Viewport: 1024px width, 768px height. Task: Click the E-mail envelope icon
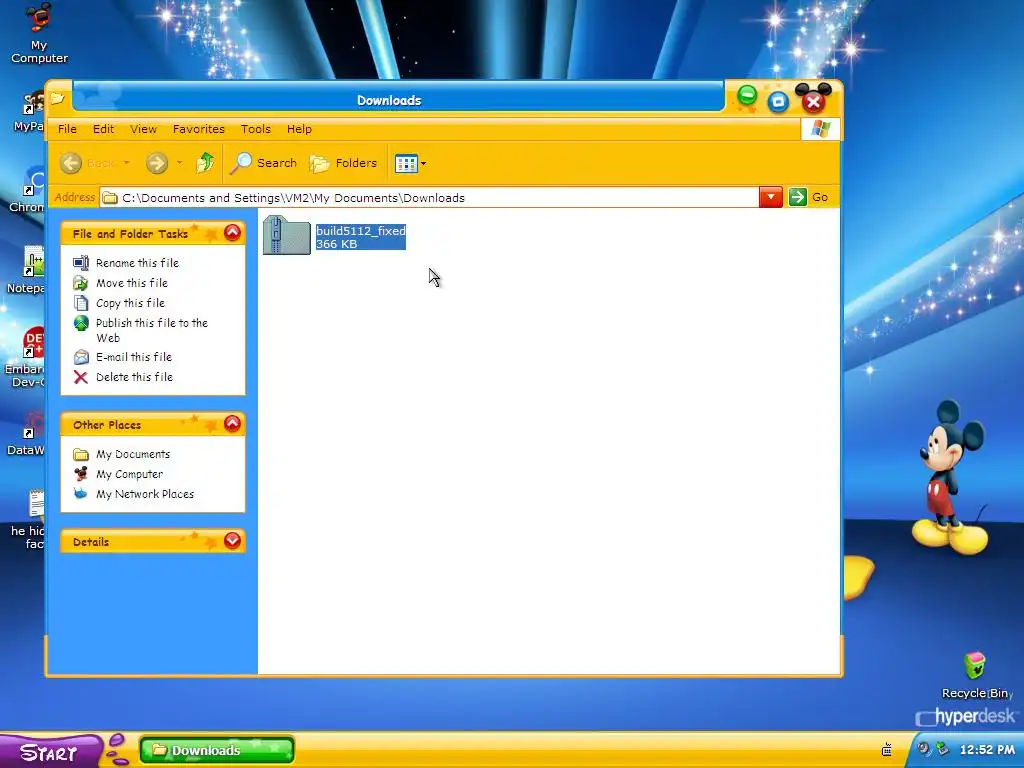(x=81, y=357)
